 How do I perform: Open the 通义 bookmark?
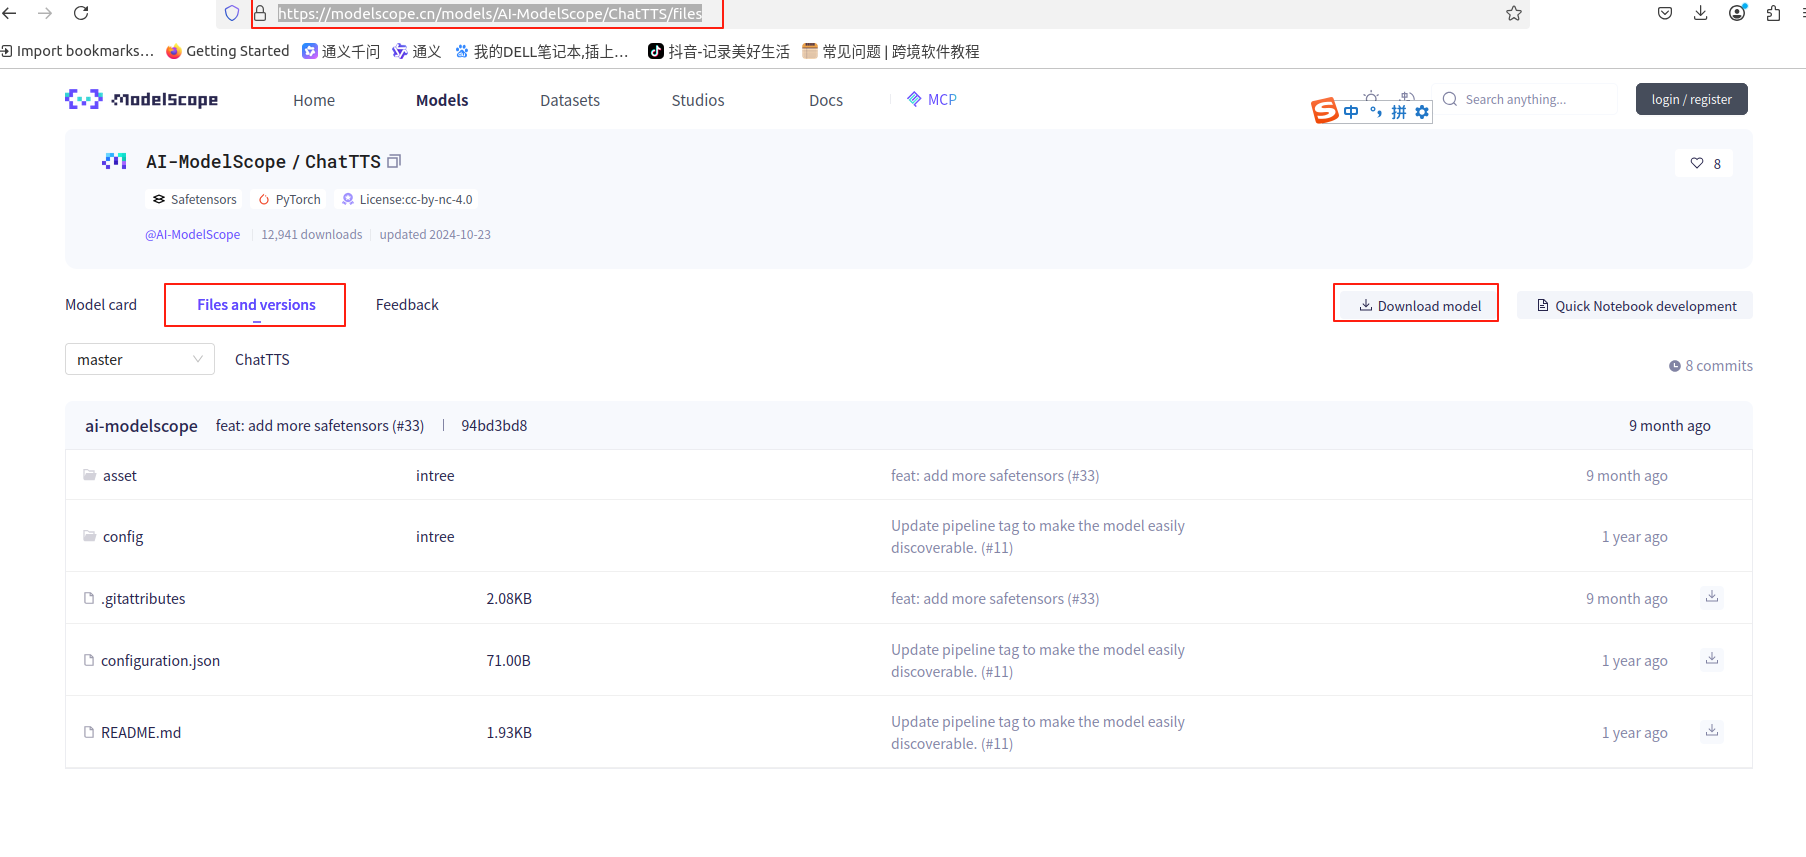tap(417, 51)
